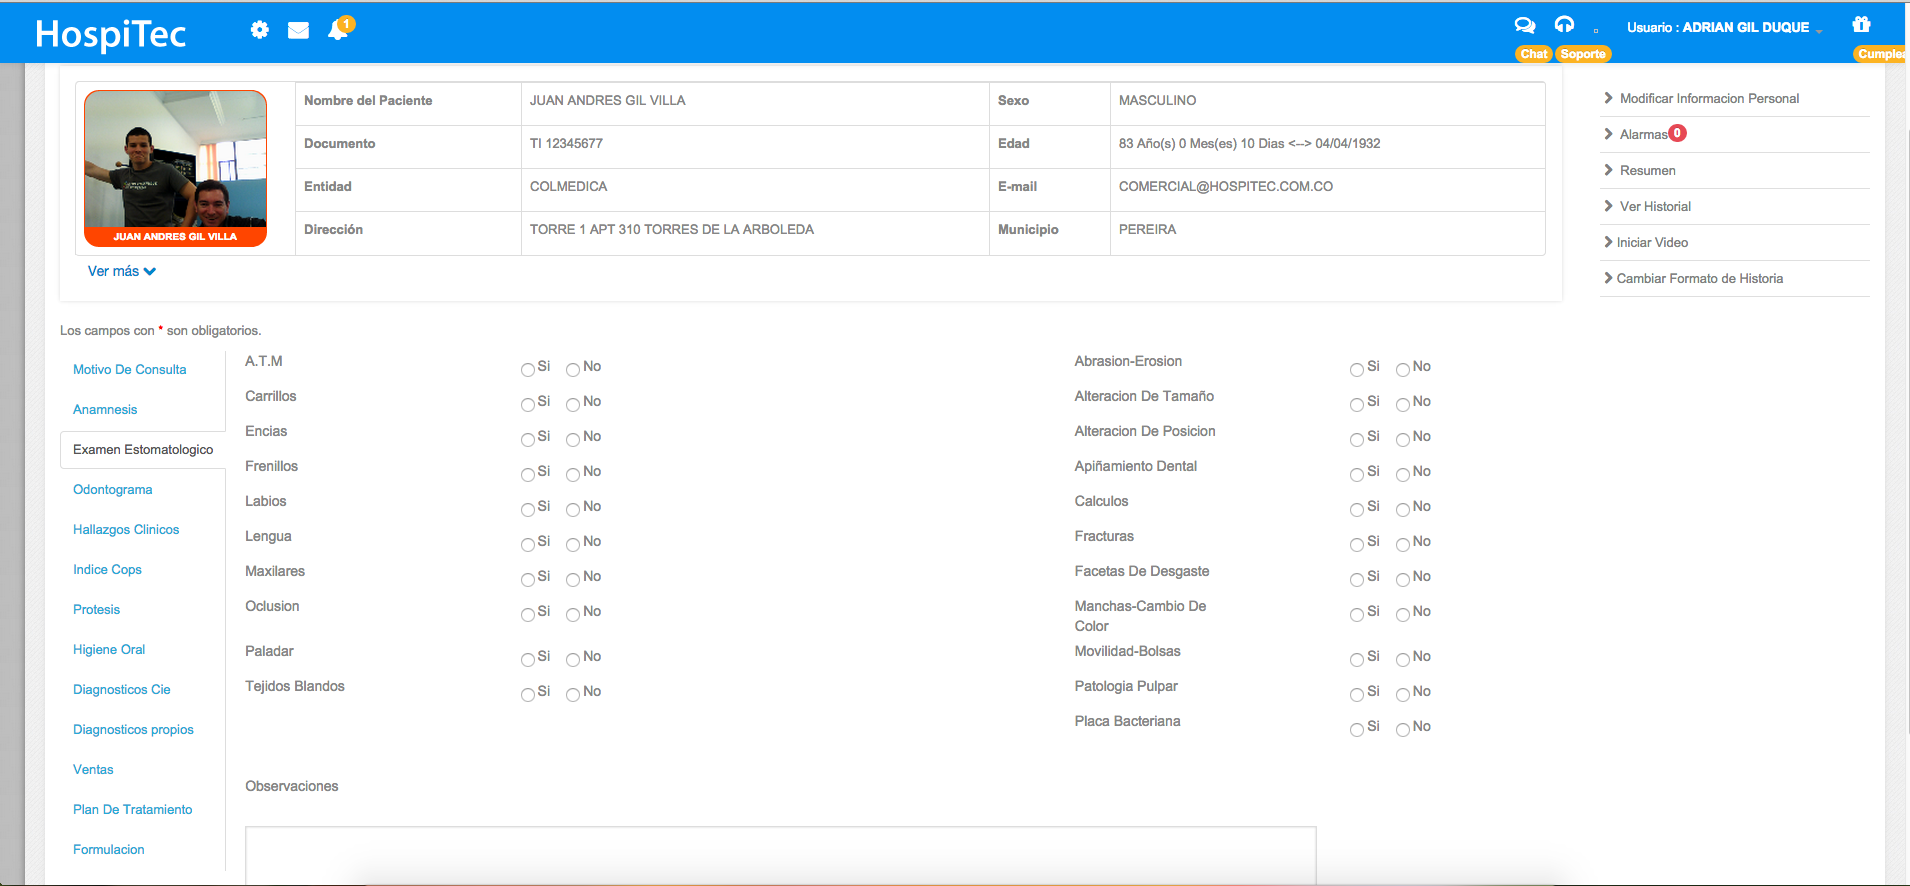1910x886 pixels.
Task: Click inside the Observaciones text area
Action: coord(781,855)
